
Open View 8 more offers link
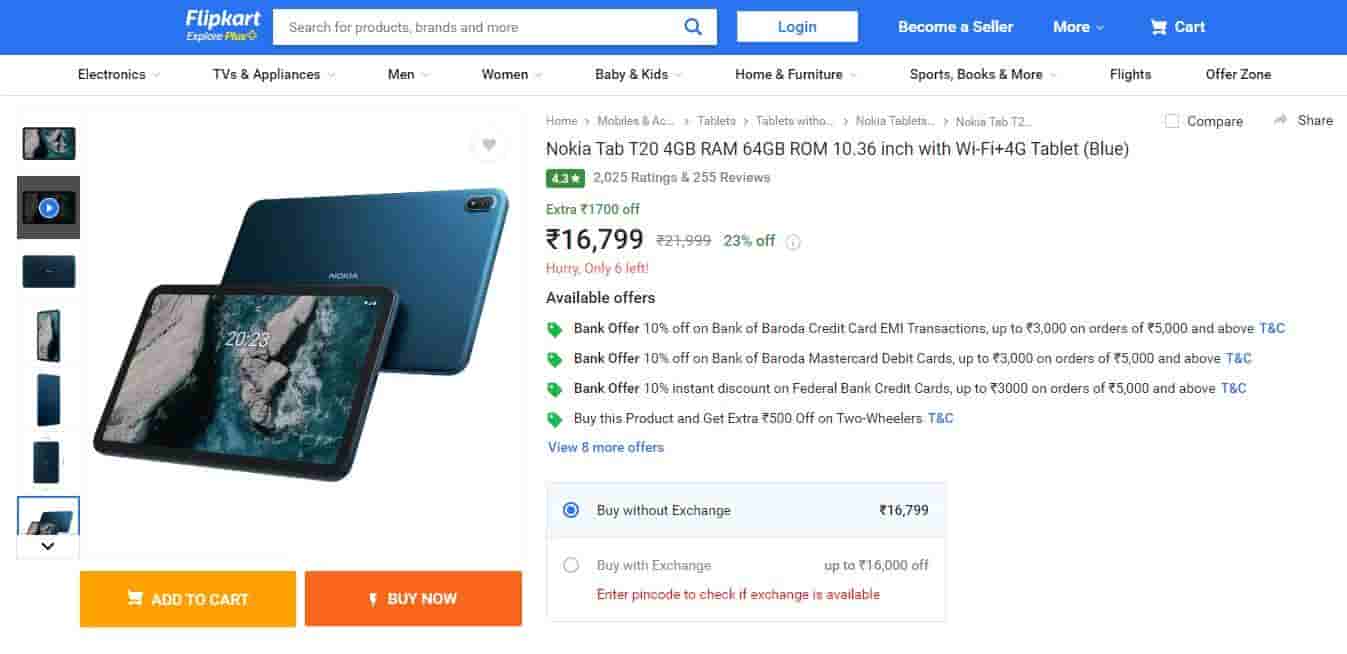pyautogui.click(x=605, y=447)
